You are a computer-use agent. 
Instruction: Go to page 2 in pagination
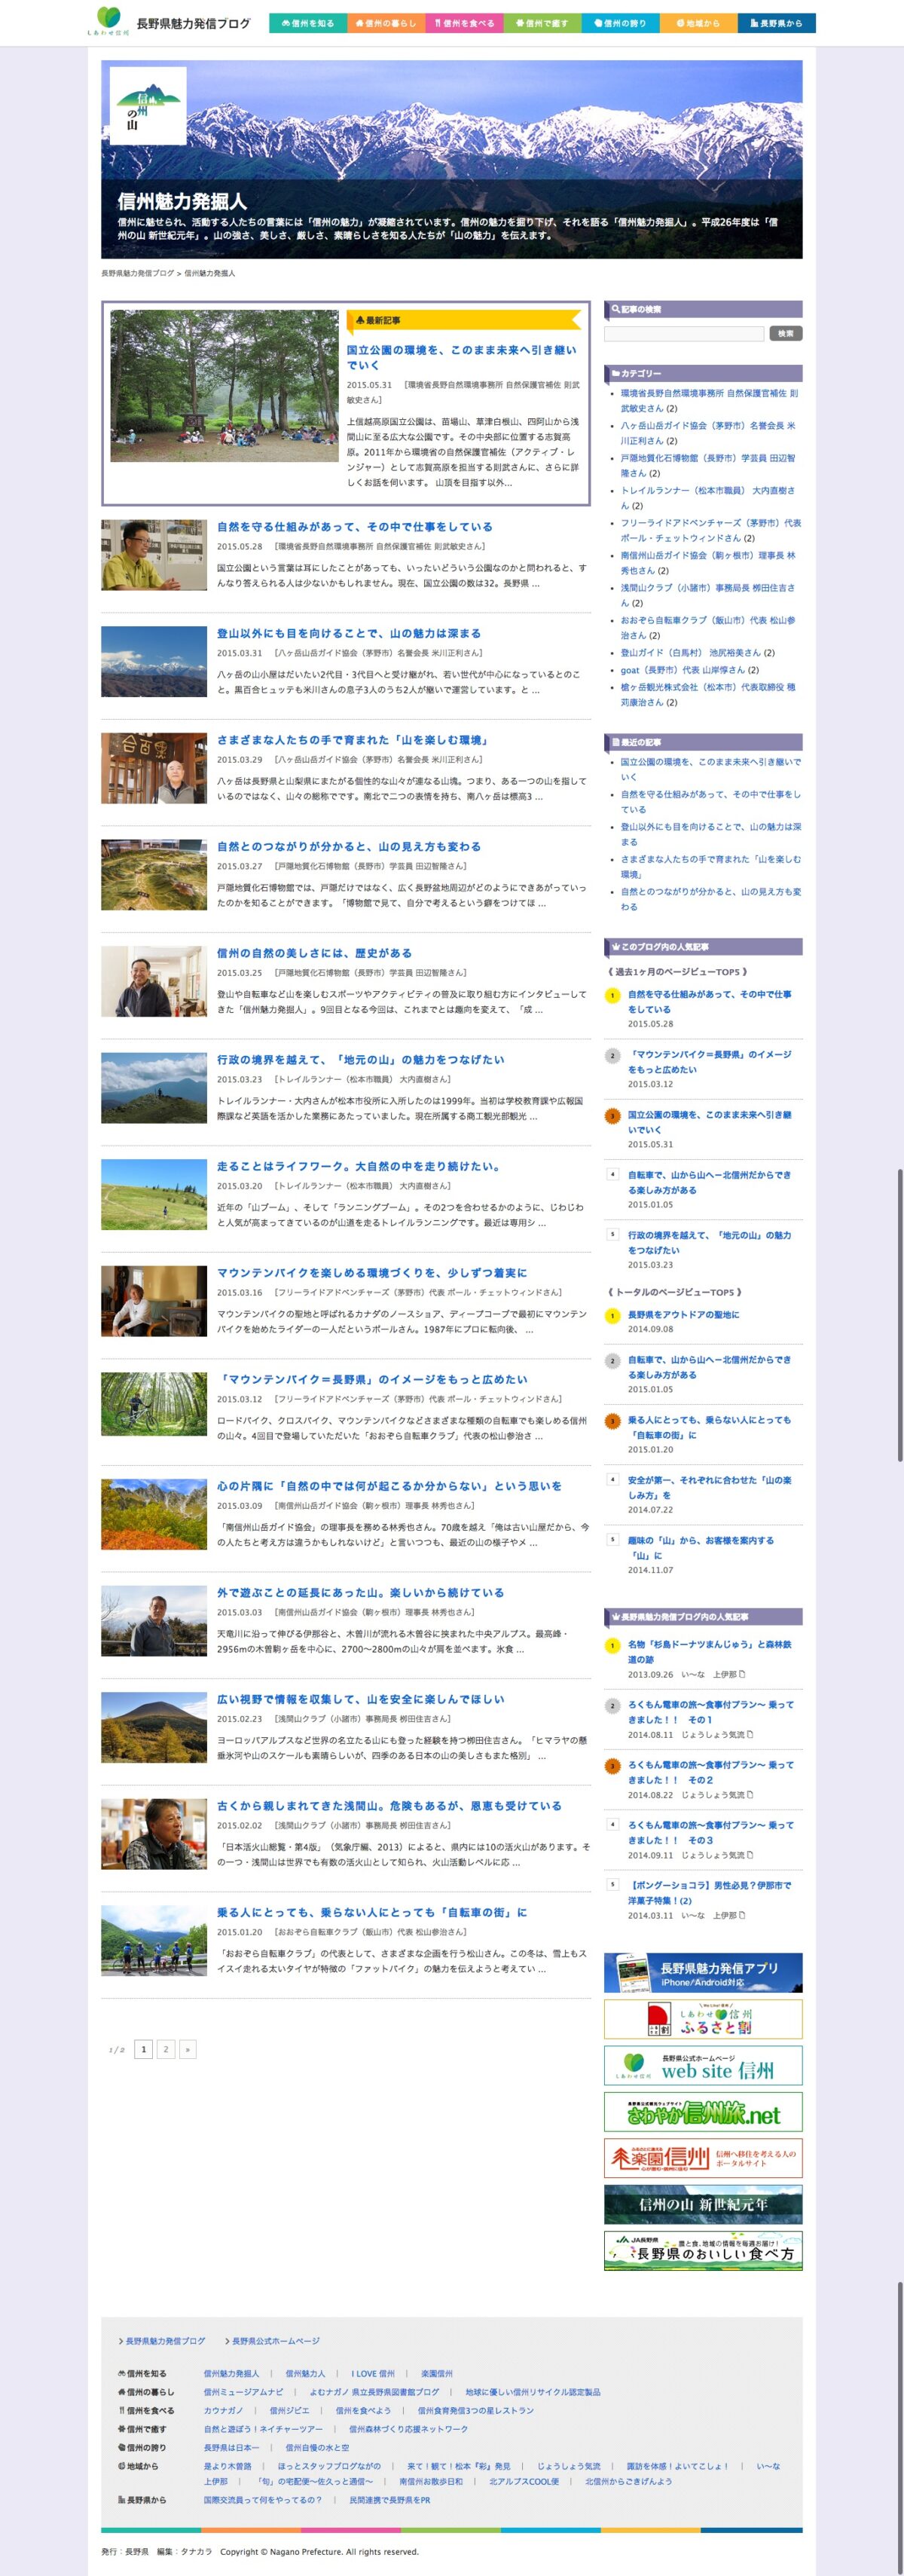pos(166,2048)
